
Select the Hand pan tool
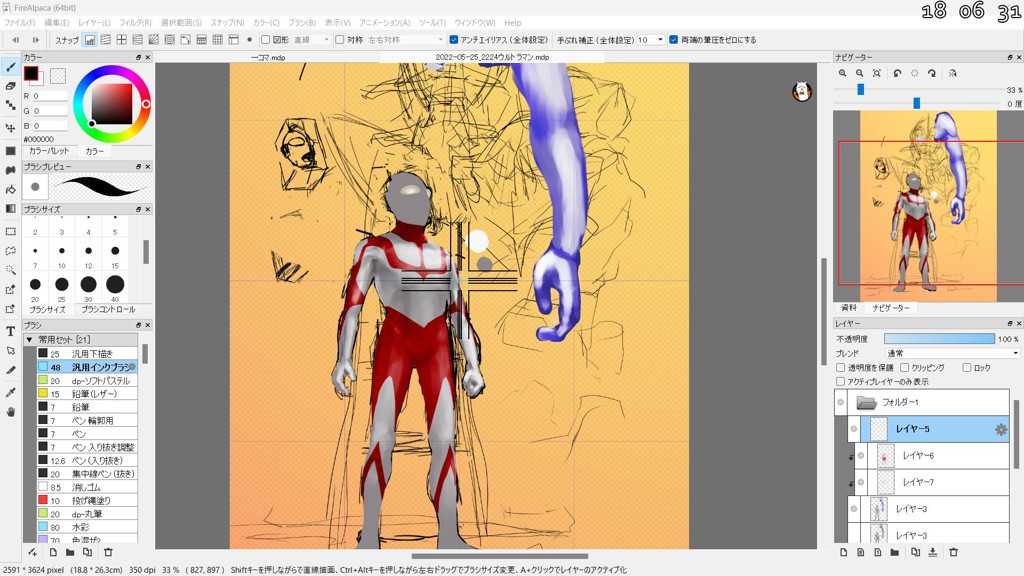pos(10,412)
